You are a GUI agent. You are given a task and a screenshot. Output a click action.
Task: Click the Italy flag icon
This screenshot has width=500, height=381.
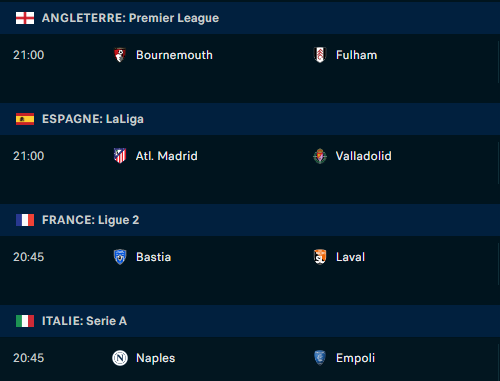click(25, 321)
